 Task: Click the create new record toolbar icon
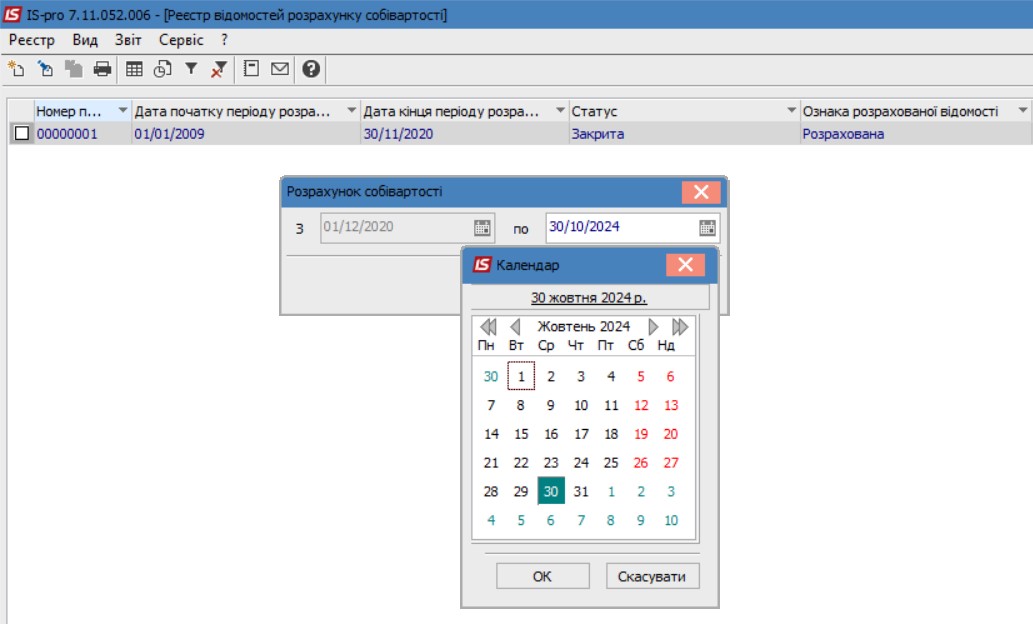[15, 69]
